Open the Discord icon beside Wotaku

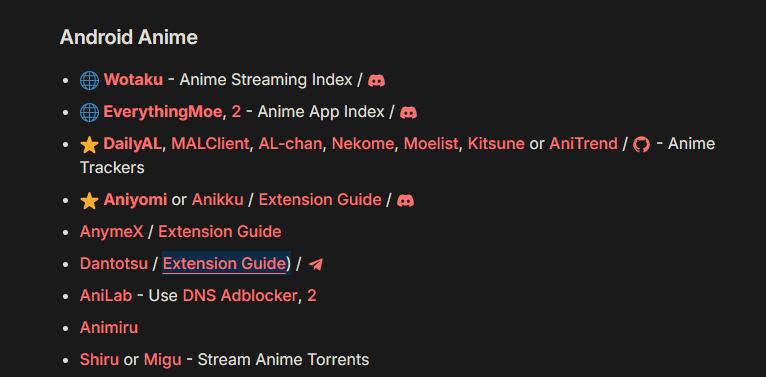(x=376, y=80)
